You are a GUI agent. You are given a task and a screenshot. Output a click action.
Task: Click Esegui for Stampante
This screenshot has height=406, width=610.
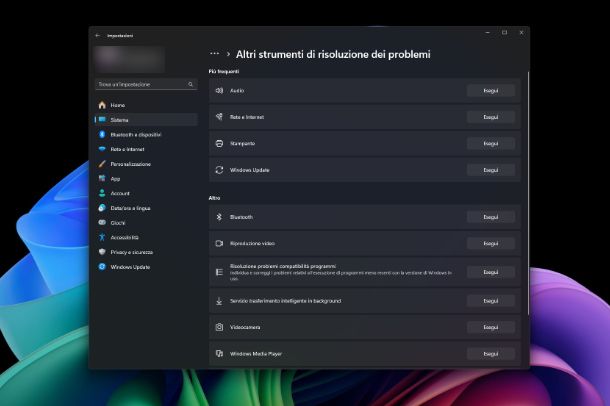pyautogui.click(x=491, y=144)
